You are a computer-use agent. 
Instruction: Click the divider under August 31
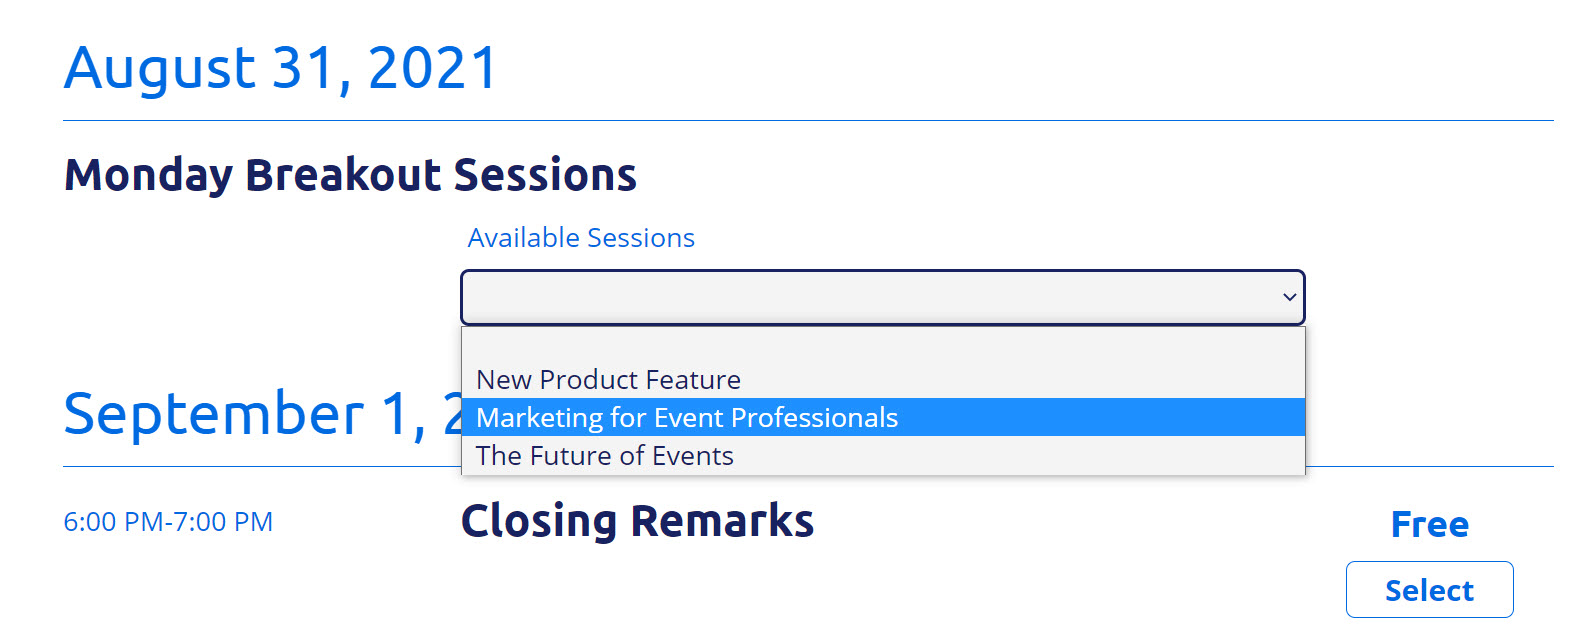789,120
